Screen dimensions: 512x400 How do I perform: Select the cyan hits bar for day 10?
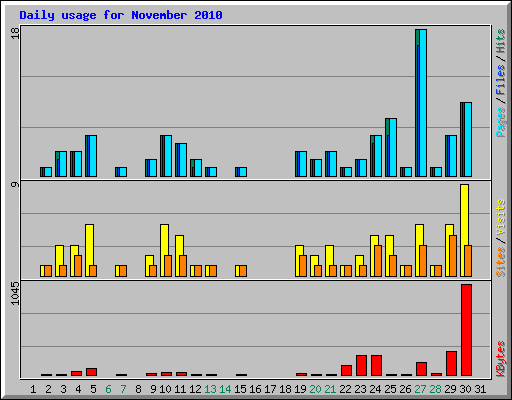(168, 156)
